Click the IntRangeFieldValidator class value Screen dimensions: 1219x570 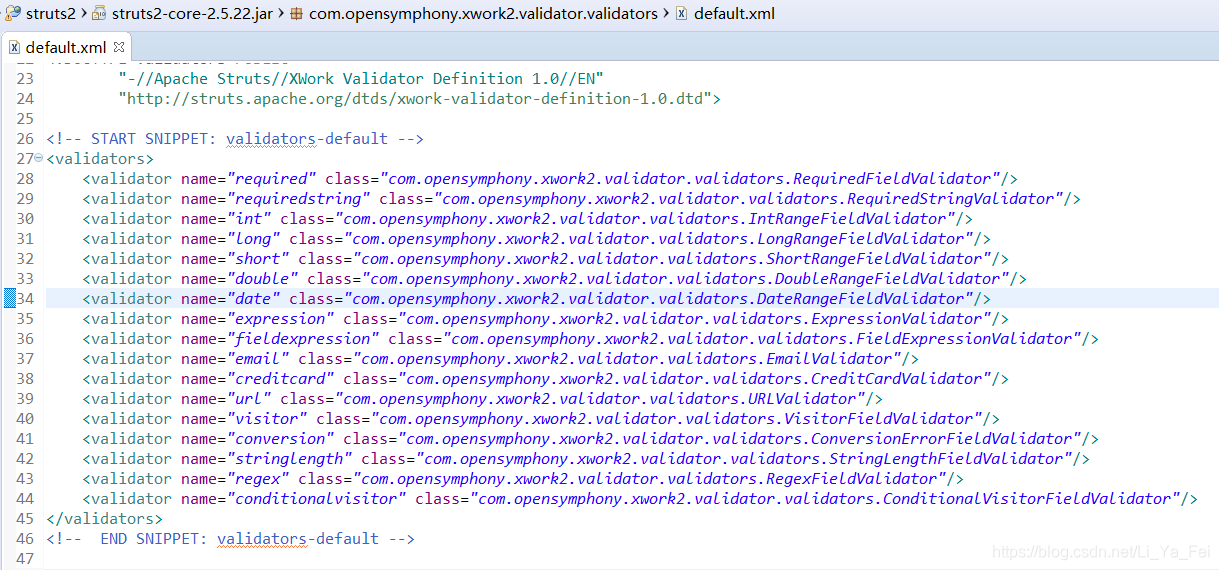click(641, 218)
